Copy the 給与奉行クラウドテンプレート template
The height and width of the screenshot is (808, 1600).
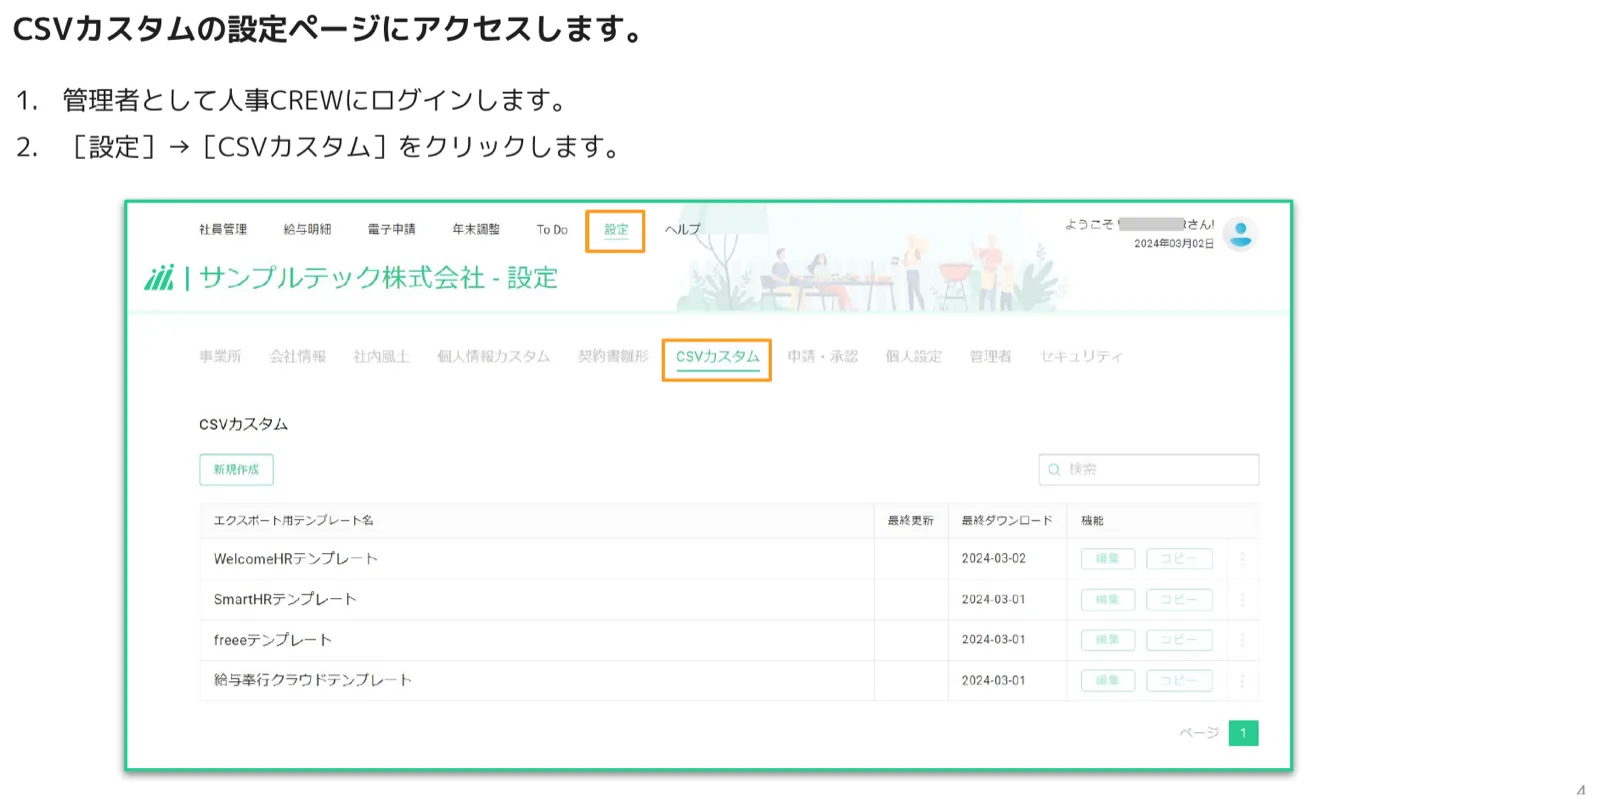[x=1179, y=680]
